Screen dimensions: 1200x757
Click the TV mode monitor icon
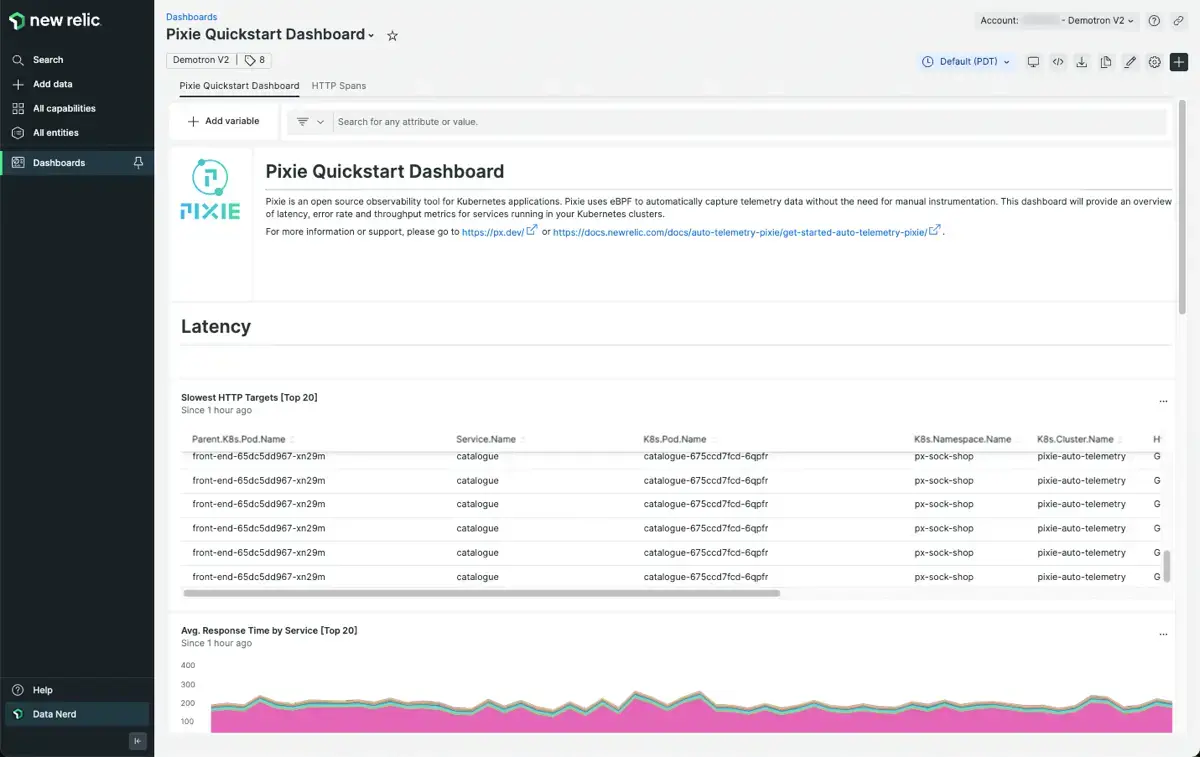[x=1033, y=62]
